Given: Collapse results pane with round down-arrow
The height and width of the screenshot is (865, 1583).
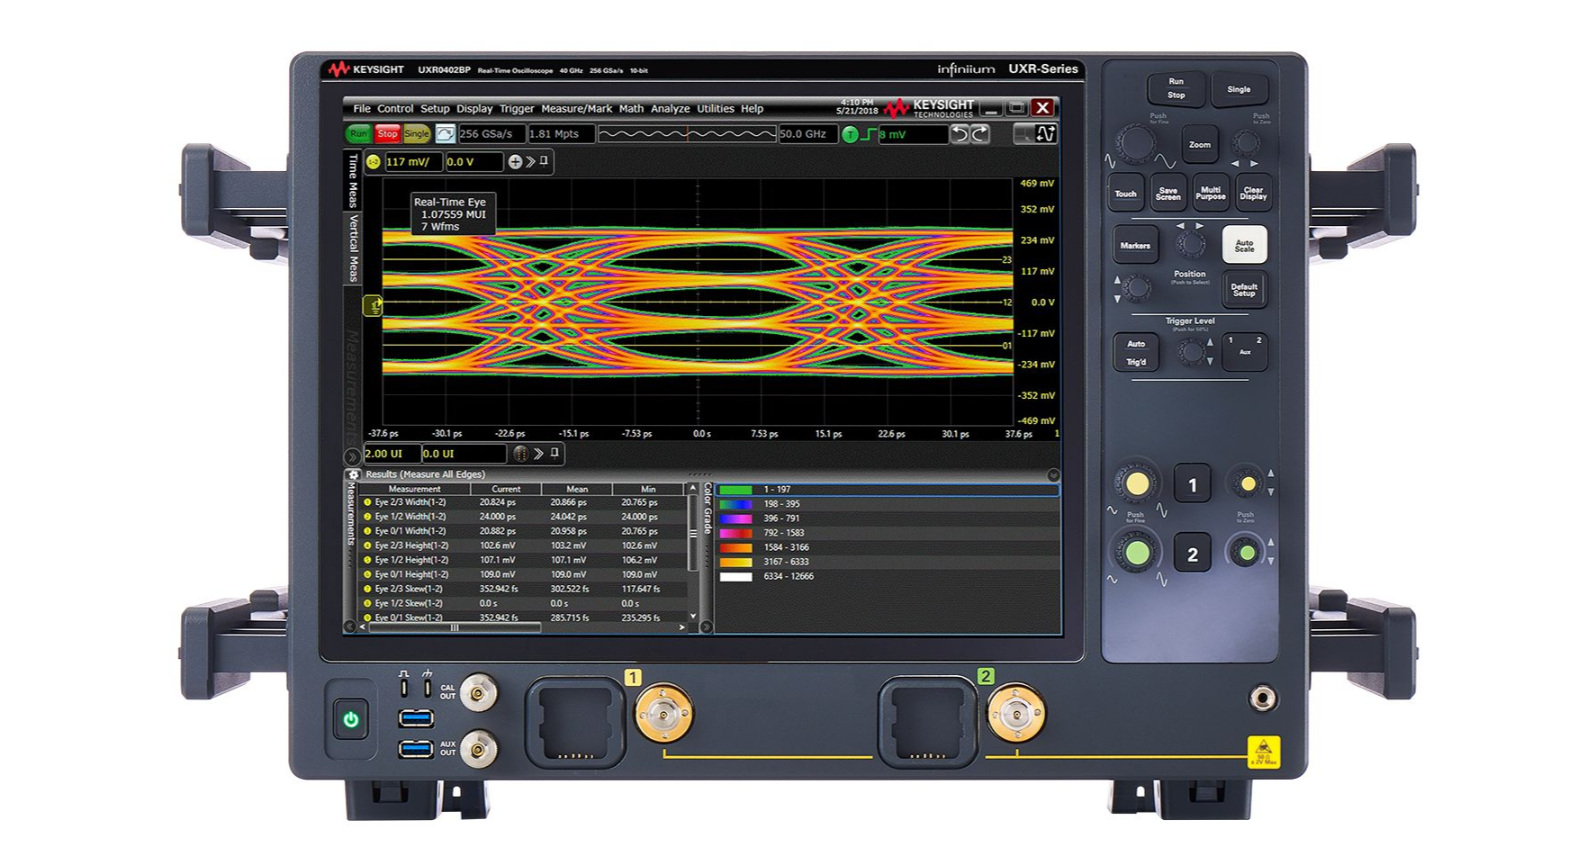Looking at the screenshot, I should [1053, 475].
